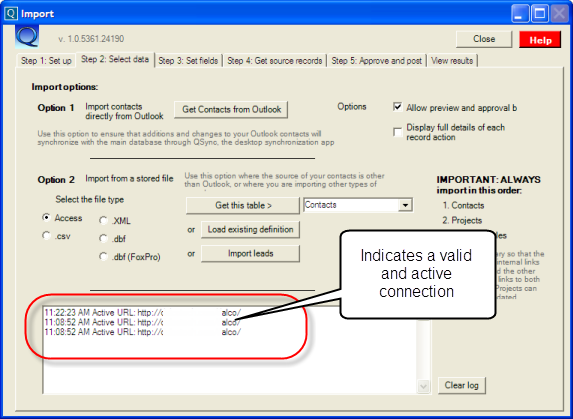Enable Display full details of each record action
Viewport: 573px width, 419px height.
pyautogui.click(x=397, y=132)
